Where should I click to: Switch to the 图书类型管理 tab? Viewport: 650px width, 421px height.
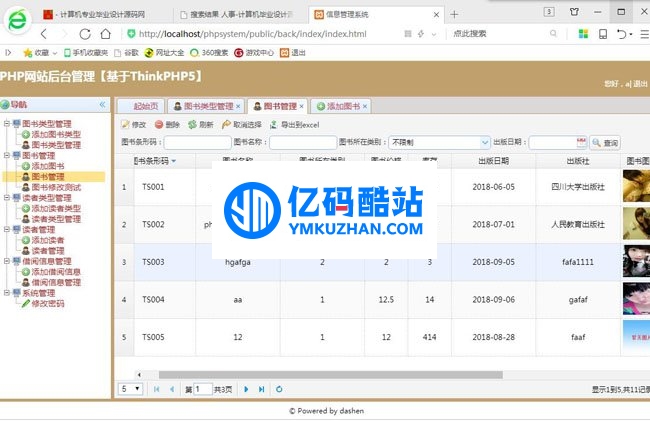point(204,106)
